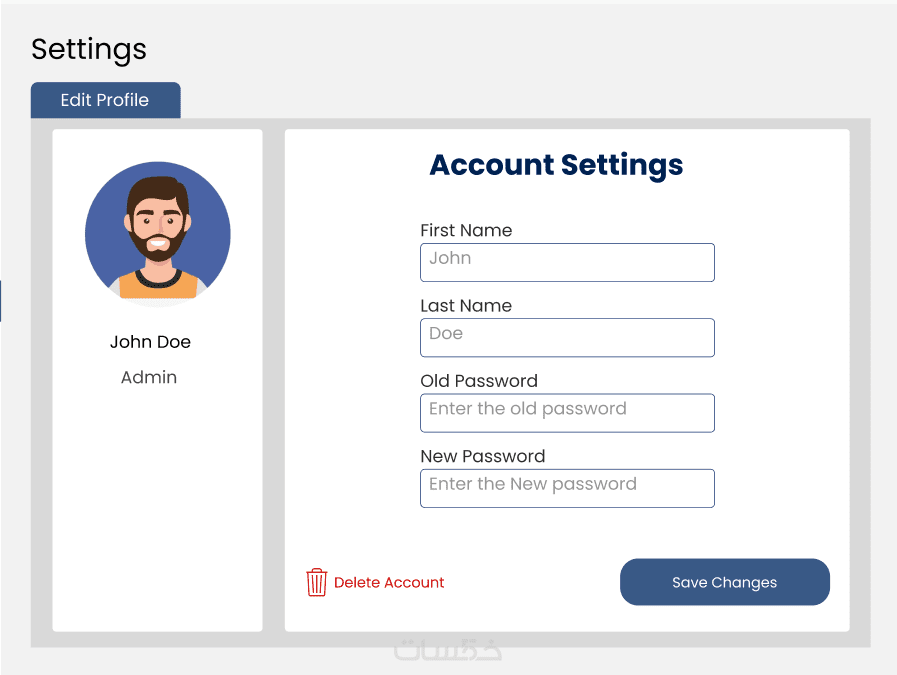Focus the Last Name input field
897x675 pixels.
pos(567,337)
